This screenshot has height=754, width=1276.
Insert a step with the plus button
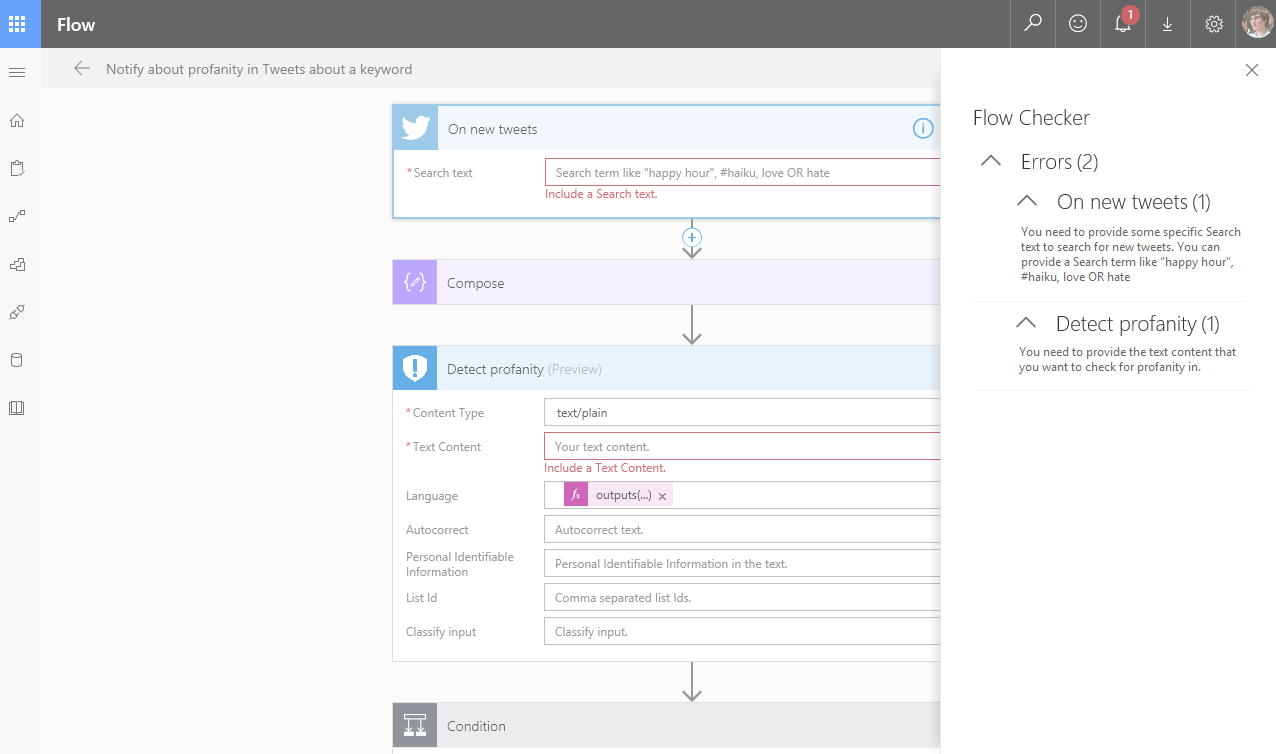tap(691, 237)
